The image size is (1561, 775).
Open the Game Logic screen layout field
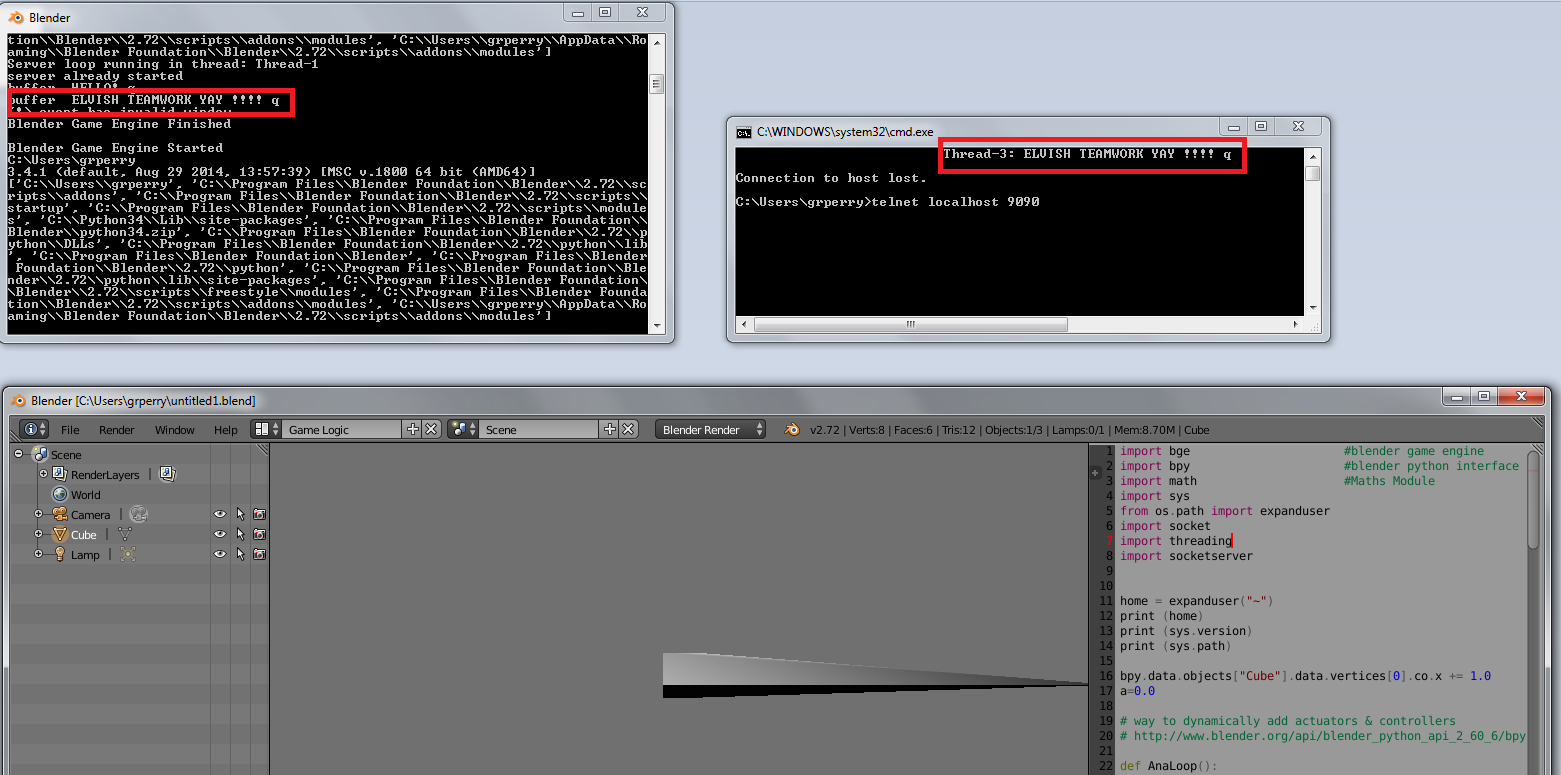pos(343,429)
